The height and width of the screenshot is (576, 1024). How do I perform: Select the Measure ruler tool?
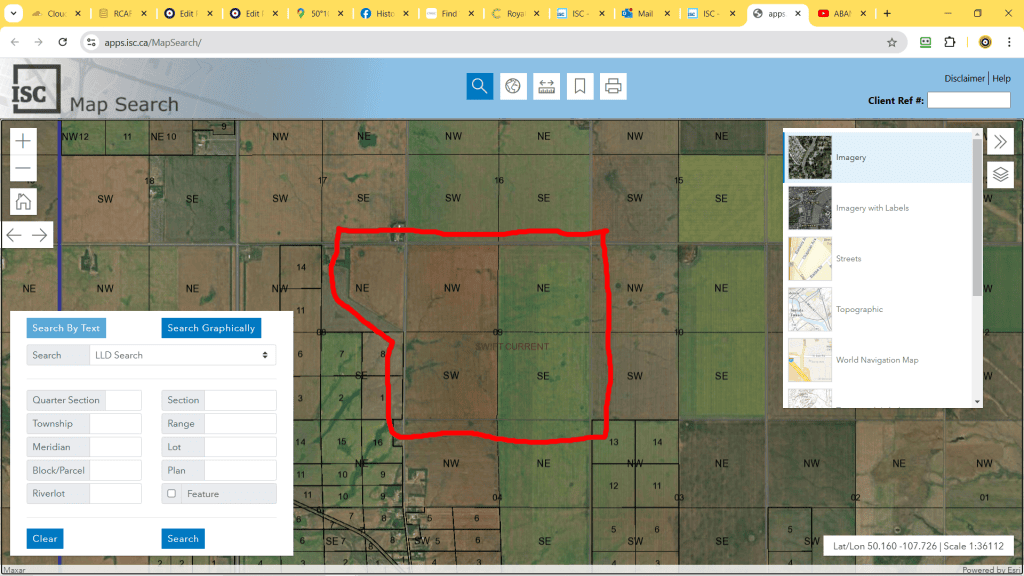coord(546,86)
